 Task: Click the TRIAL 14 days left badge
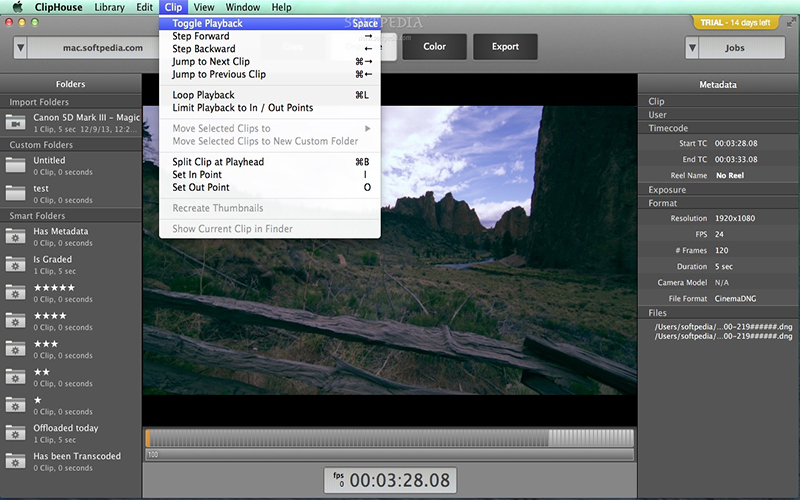735,22
